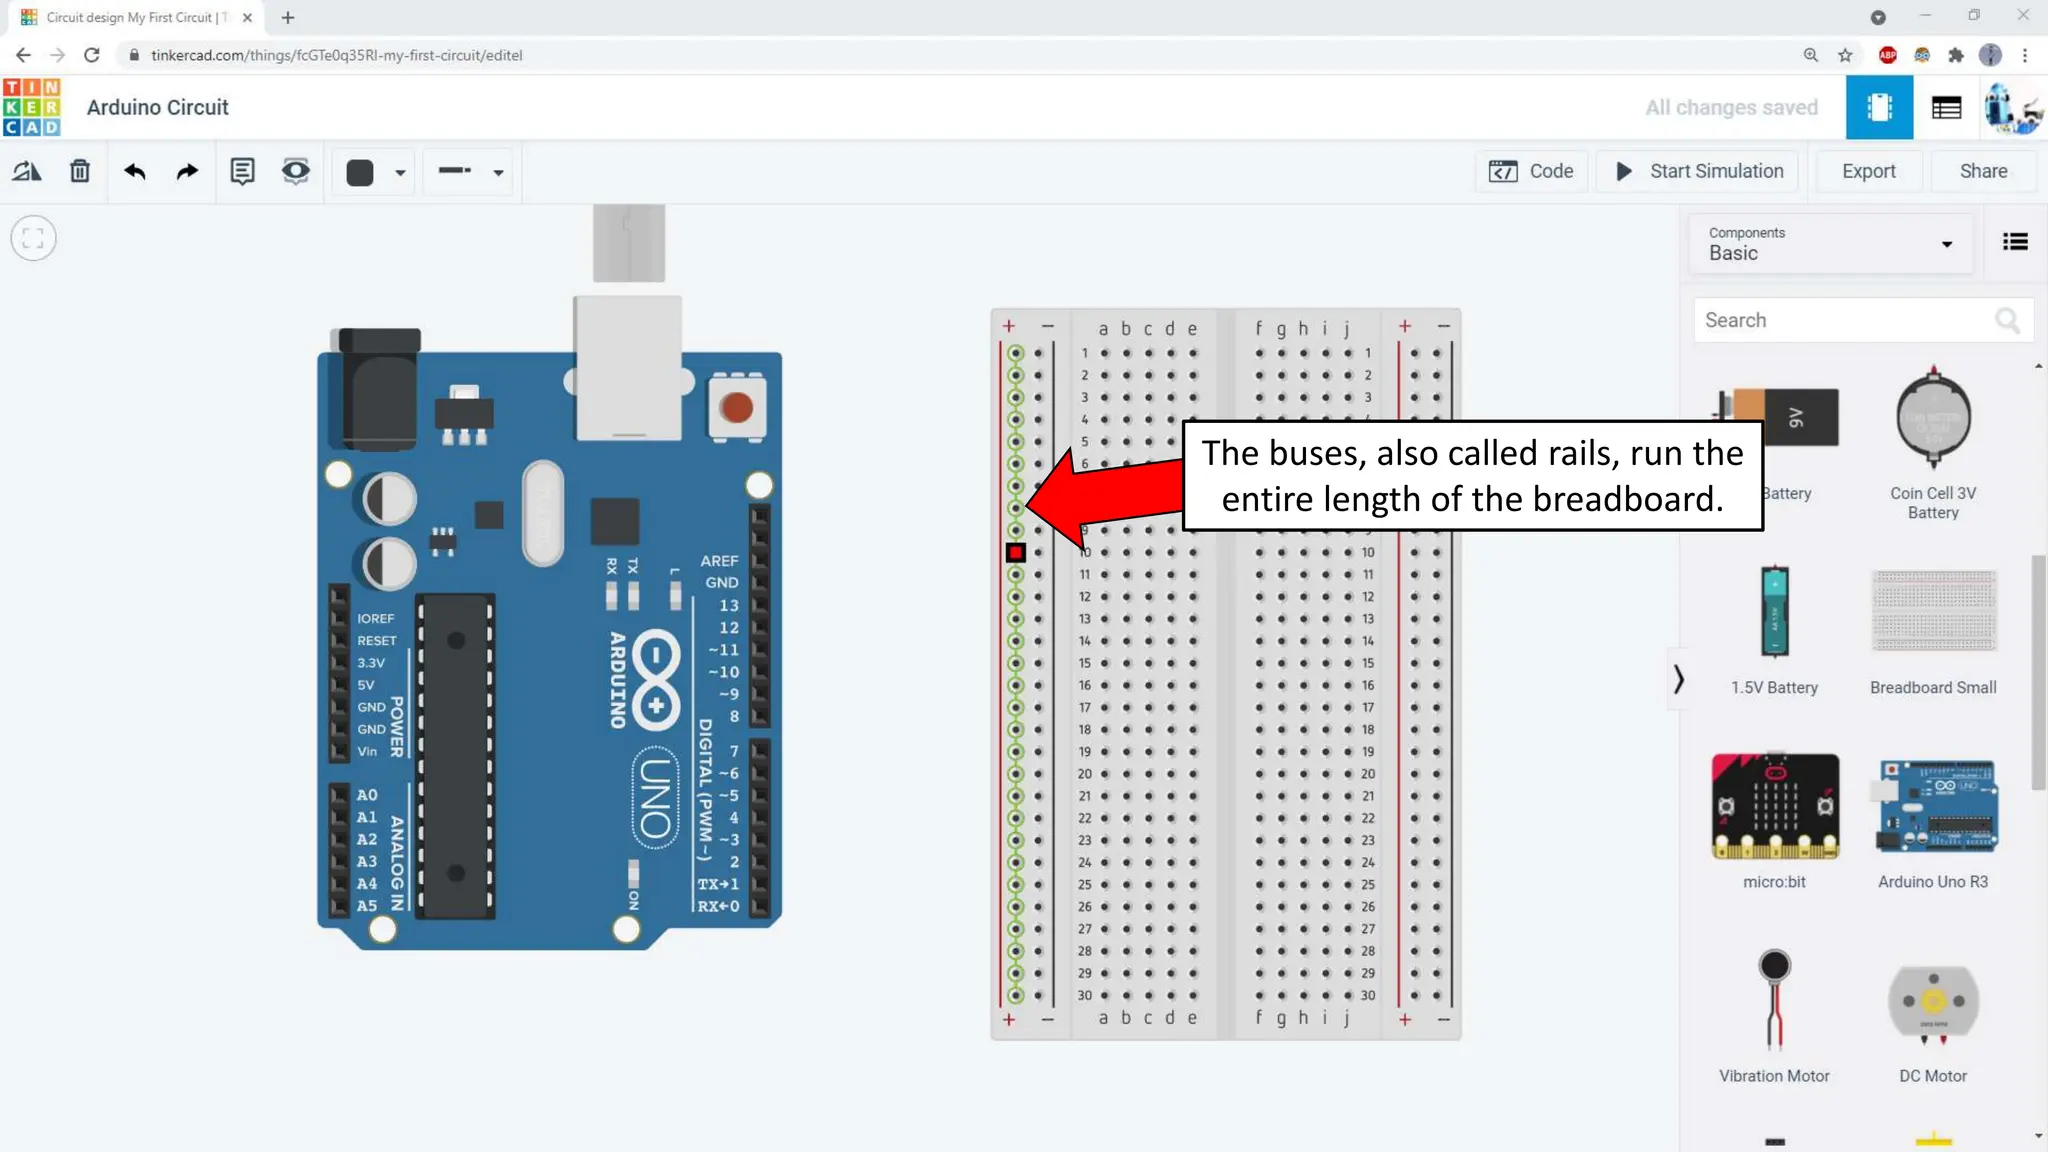Viewport: 2048px width, 1152px height.
Task: Switch to component list view
Action: [x=1946, y=107]
